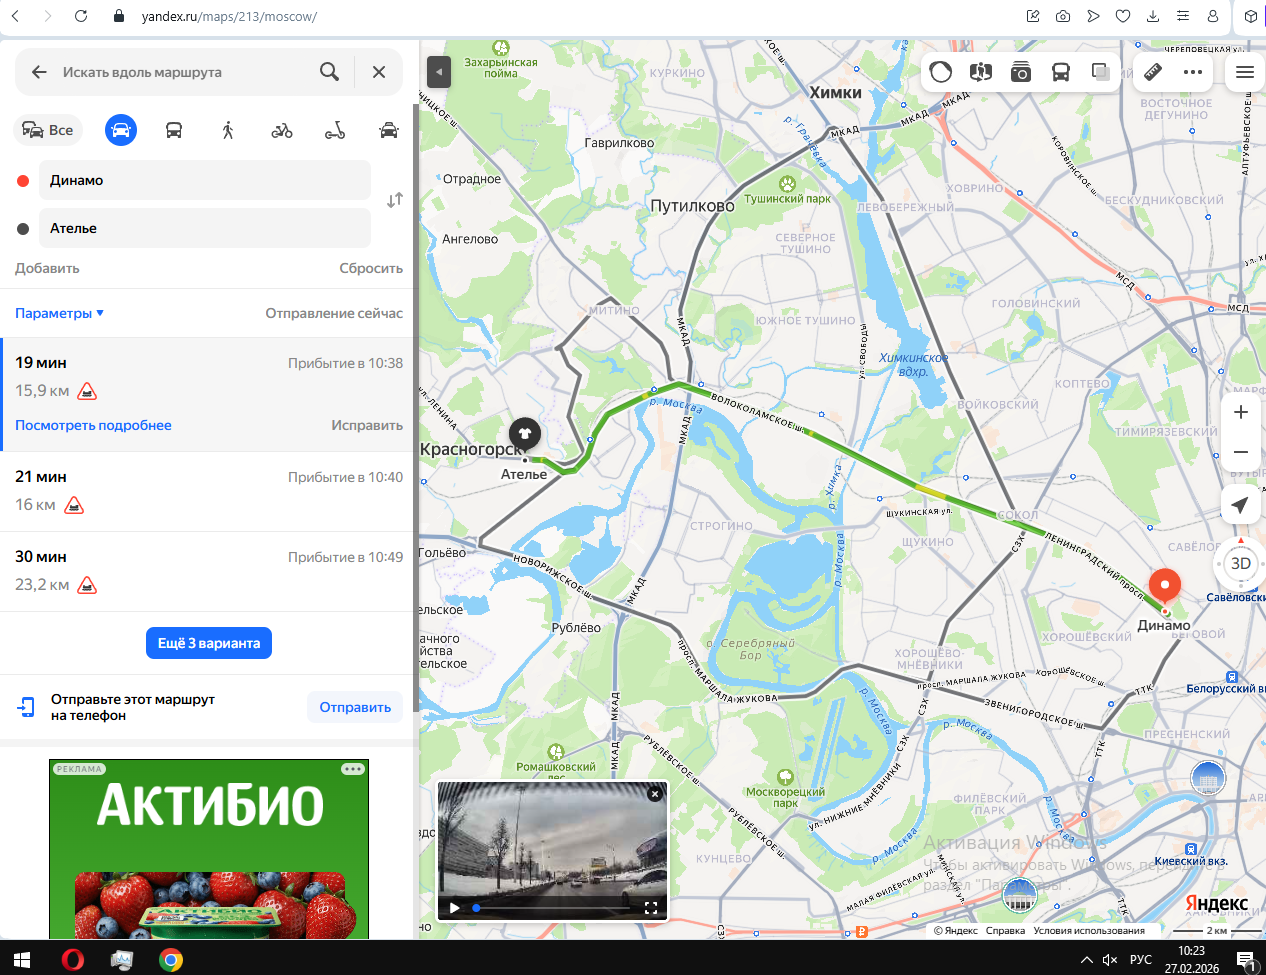This screenshot has height=975, width=1266.
Task: Open the Windows Start menu
Action: (22, 960)
